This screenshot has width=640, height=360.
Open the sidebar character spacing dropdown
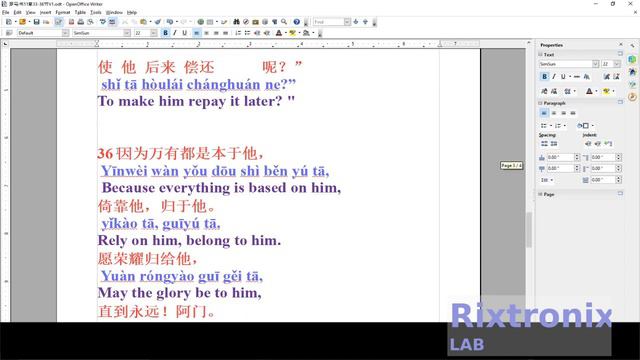click(x=569, y=91)
